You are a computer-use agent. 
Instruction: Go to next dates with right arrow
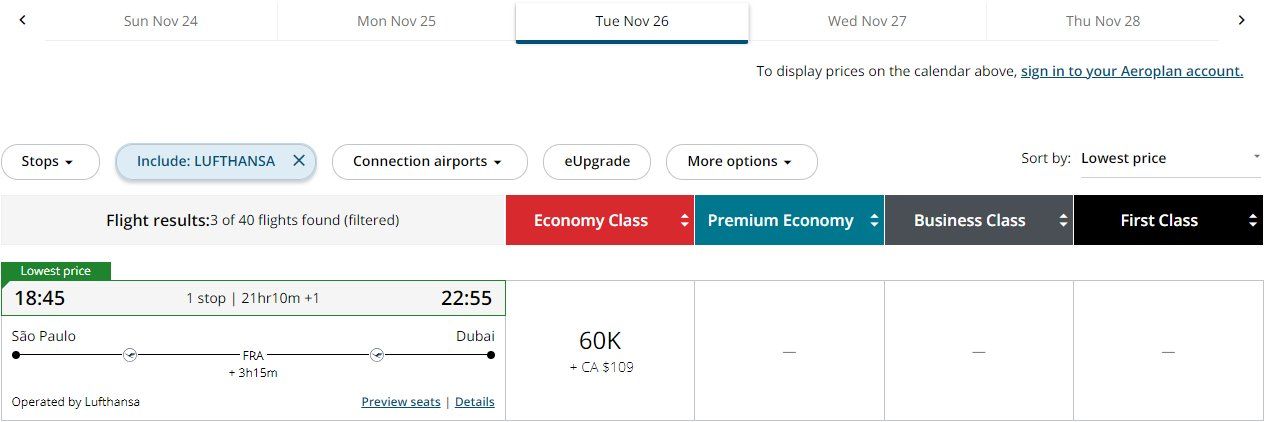coord(1241,20)
